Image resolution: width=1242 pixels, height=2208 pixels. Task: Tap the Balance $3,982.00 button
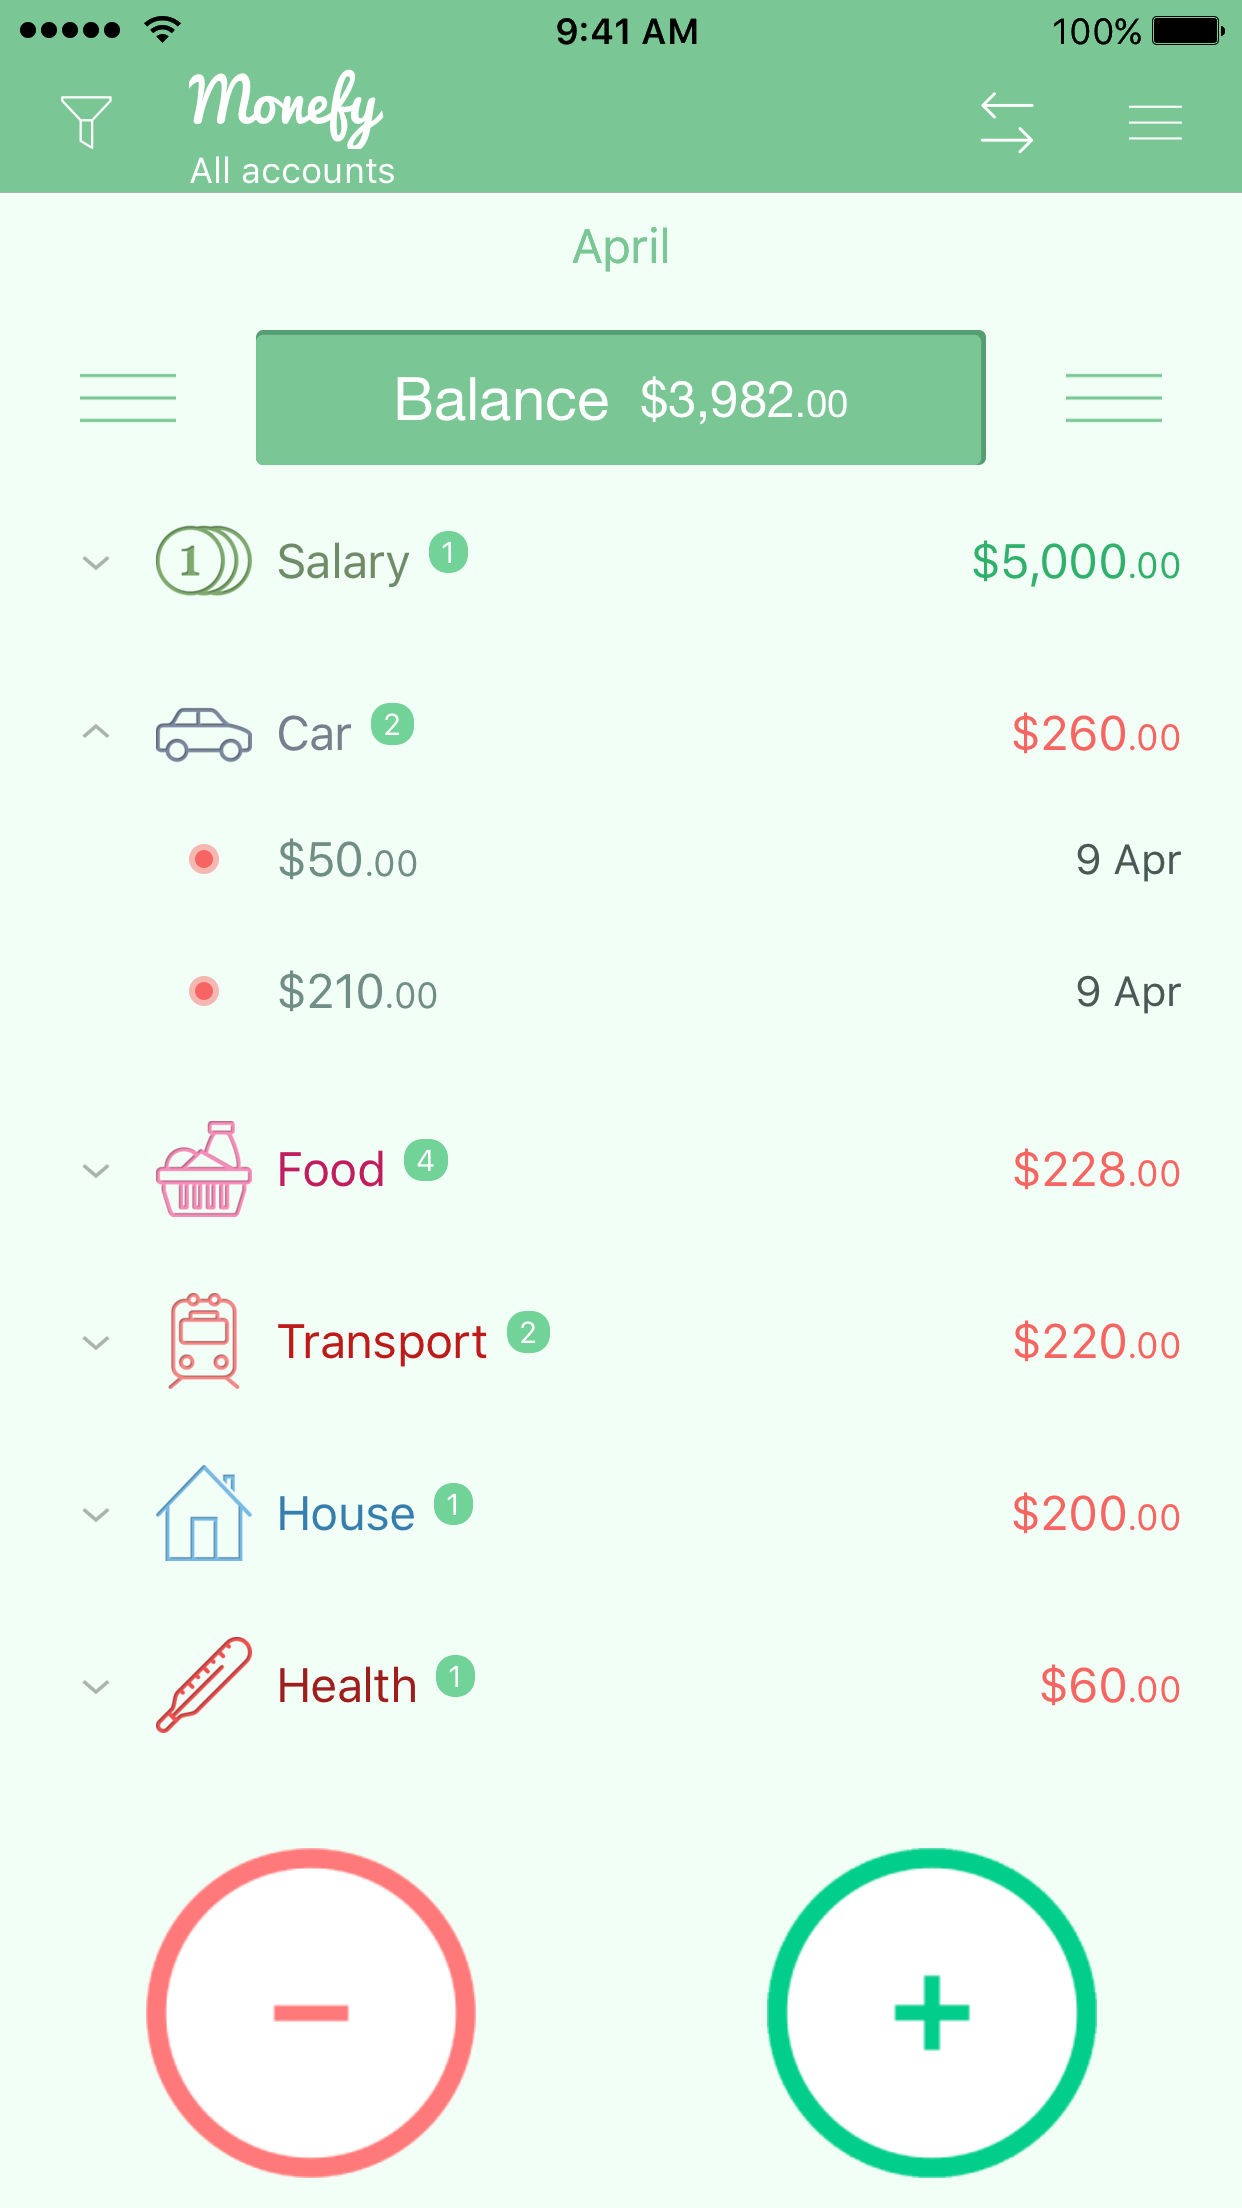620,398
